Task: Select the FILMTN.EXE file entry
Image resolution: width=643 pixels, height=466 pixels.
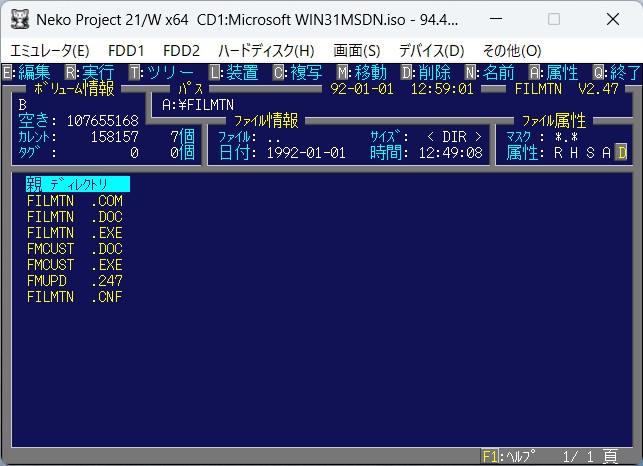Action: 75,232
